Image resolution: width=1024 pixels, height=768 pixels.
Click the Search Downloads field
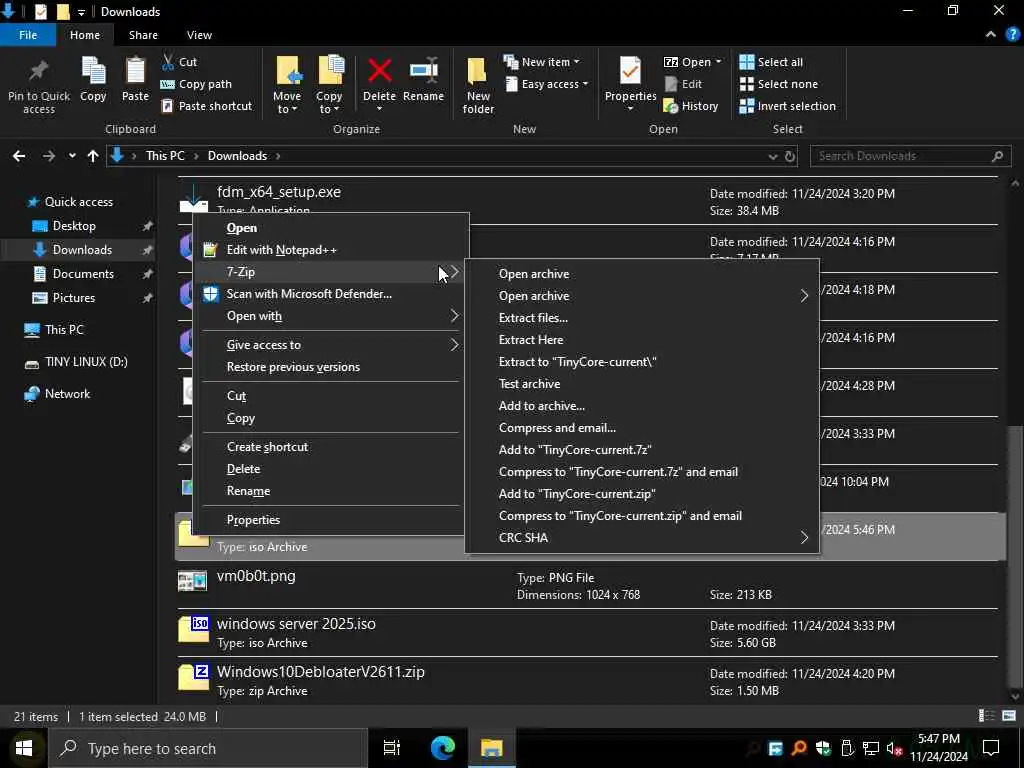click(910, 156)
